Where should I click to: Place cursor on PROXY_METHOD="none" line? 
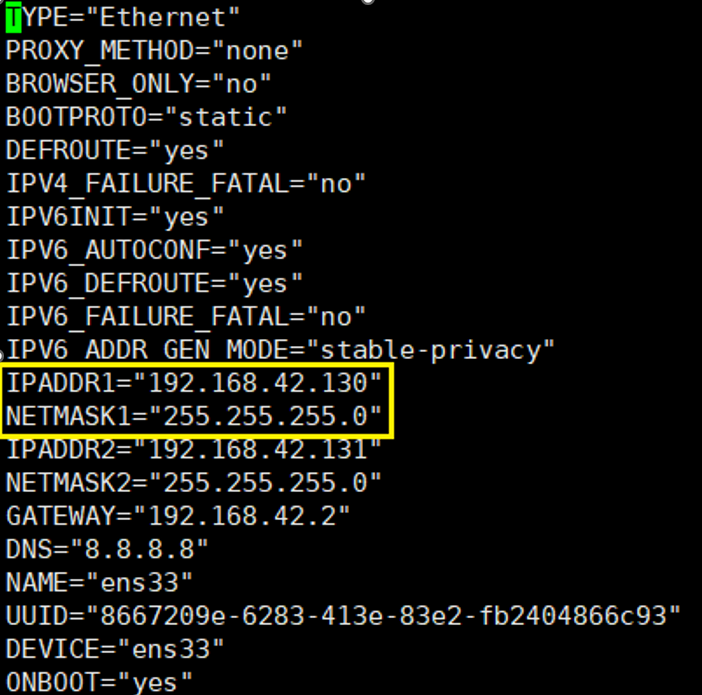pyautogui.click(x=154, y=51)
